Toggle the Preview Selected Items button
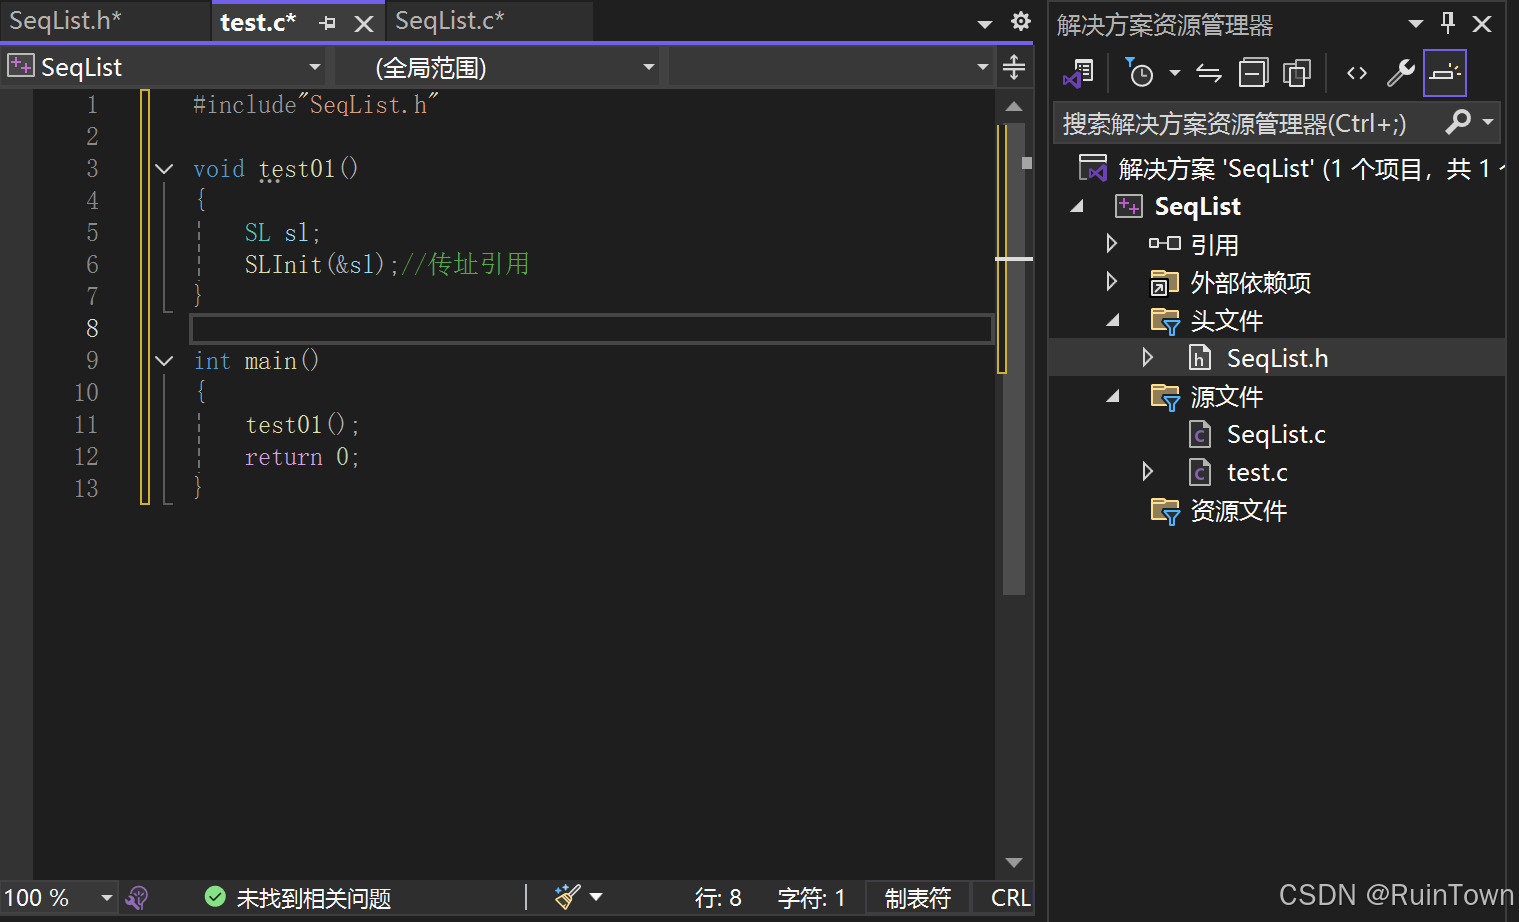Image resolution: width=1519 pixels, height=922 pixels. point(1445,72)
